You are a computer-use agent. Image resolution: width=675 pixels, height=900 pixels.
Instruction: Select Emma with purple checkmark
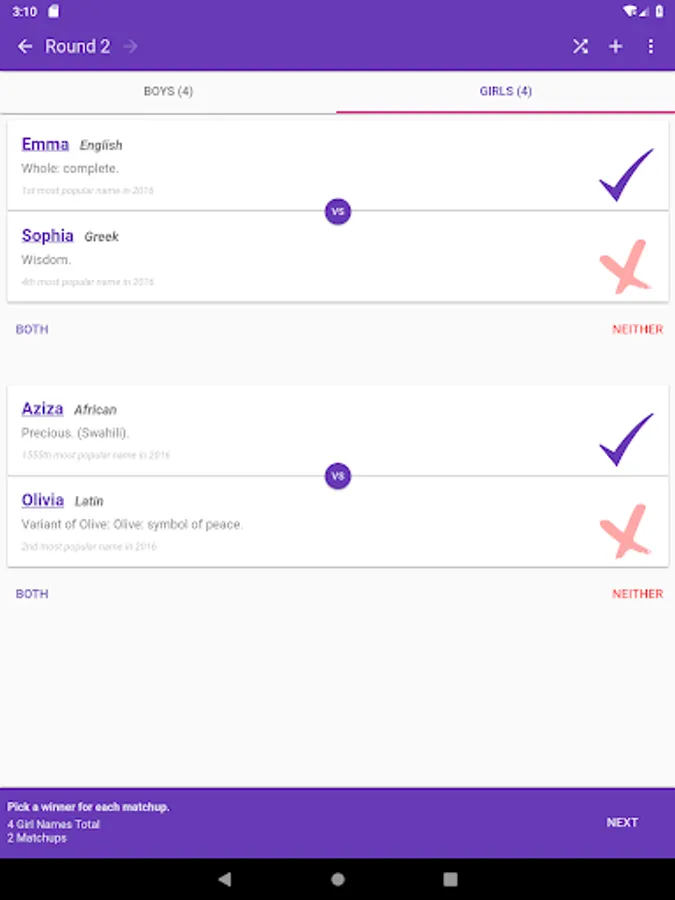[x=626, y=174]
